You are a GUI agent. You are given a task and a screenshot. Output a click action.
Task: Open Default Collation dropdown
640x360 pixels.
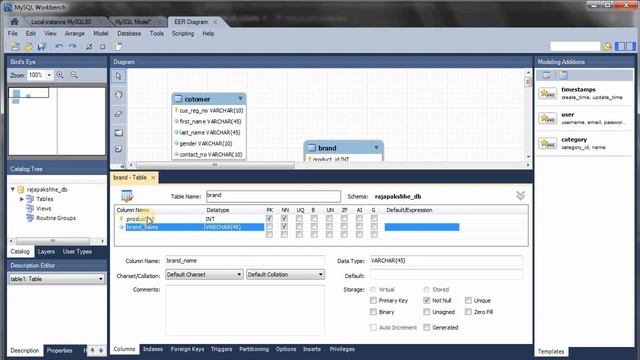285,275
